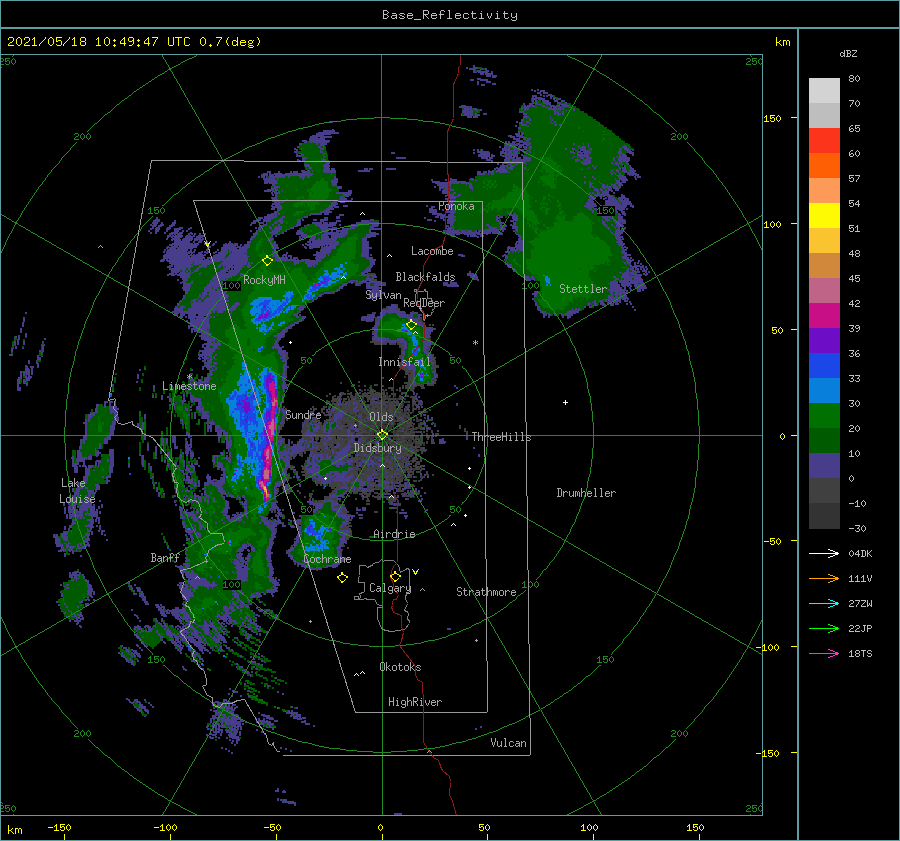Select the yellow radar-site diamond between Olds and Didsbury
The width and height of the screenshot is (900, 841).
pos(382,435)
